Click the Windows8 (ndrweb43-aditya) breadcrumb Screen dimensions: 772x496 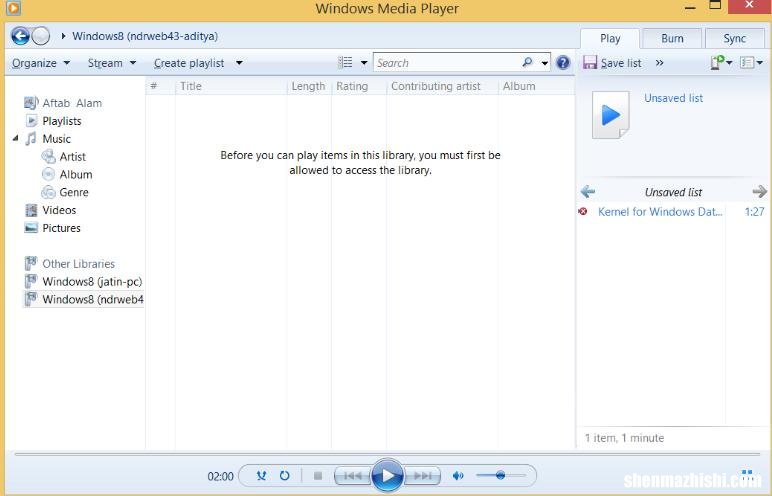tap(145, 36)
